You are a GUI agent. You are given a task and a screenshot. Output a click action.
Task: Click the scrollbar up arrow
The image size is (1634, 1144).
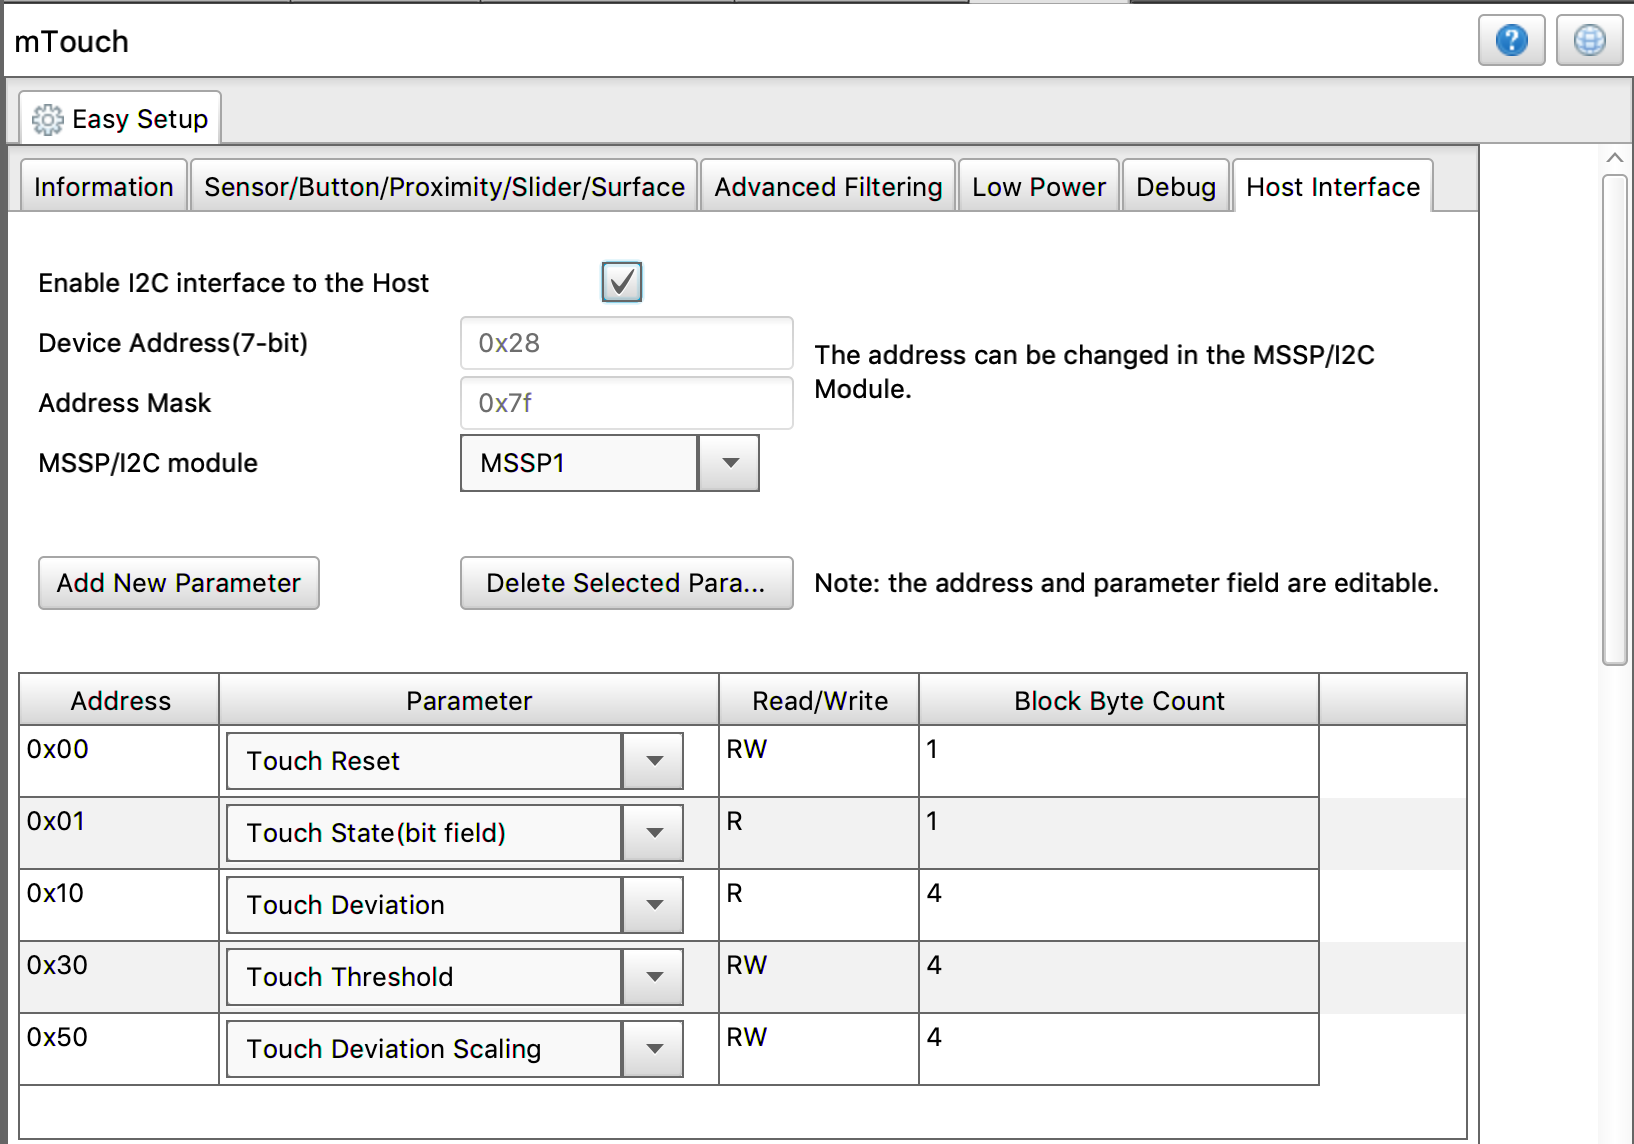click(1614, 157)
